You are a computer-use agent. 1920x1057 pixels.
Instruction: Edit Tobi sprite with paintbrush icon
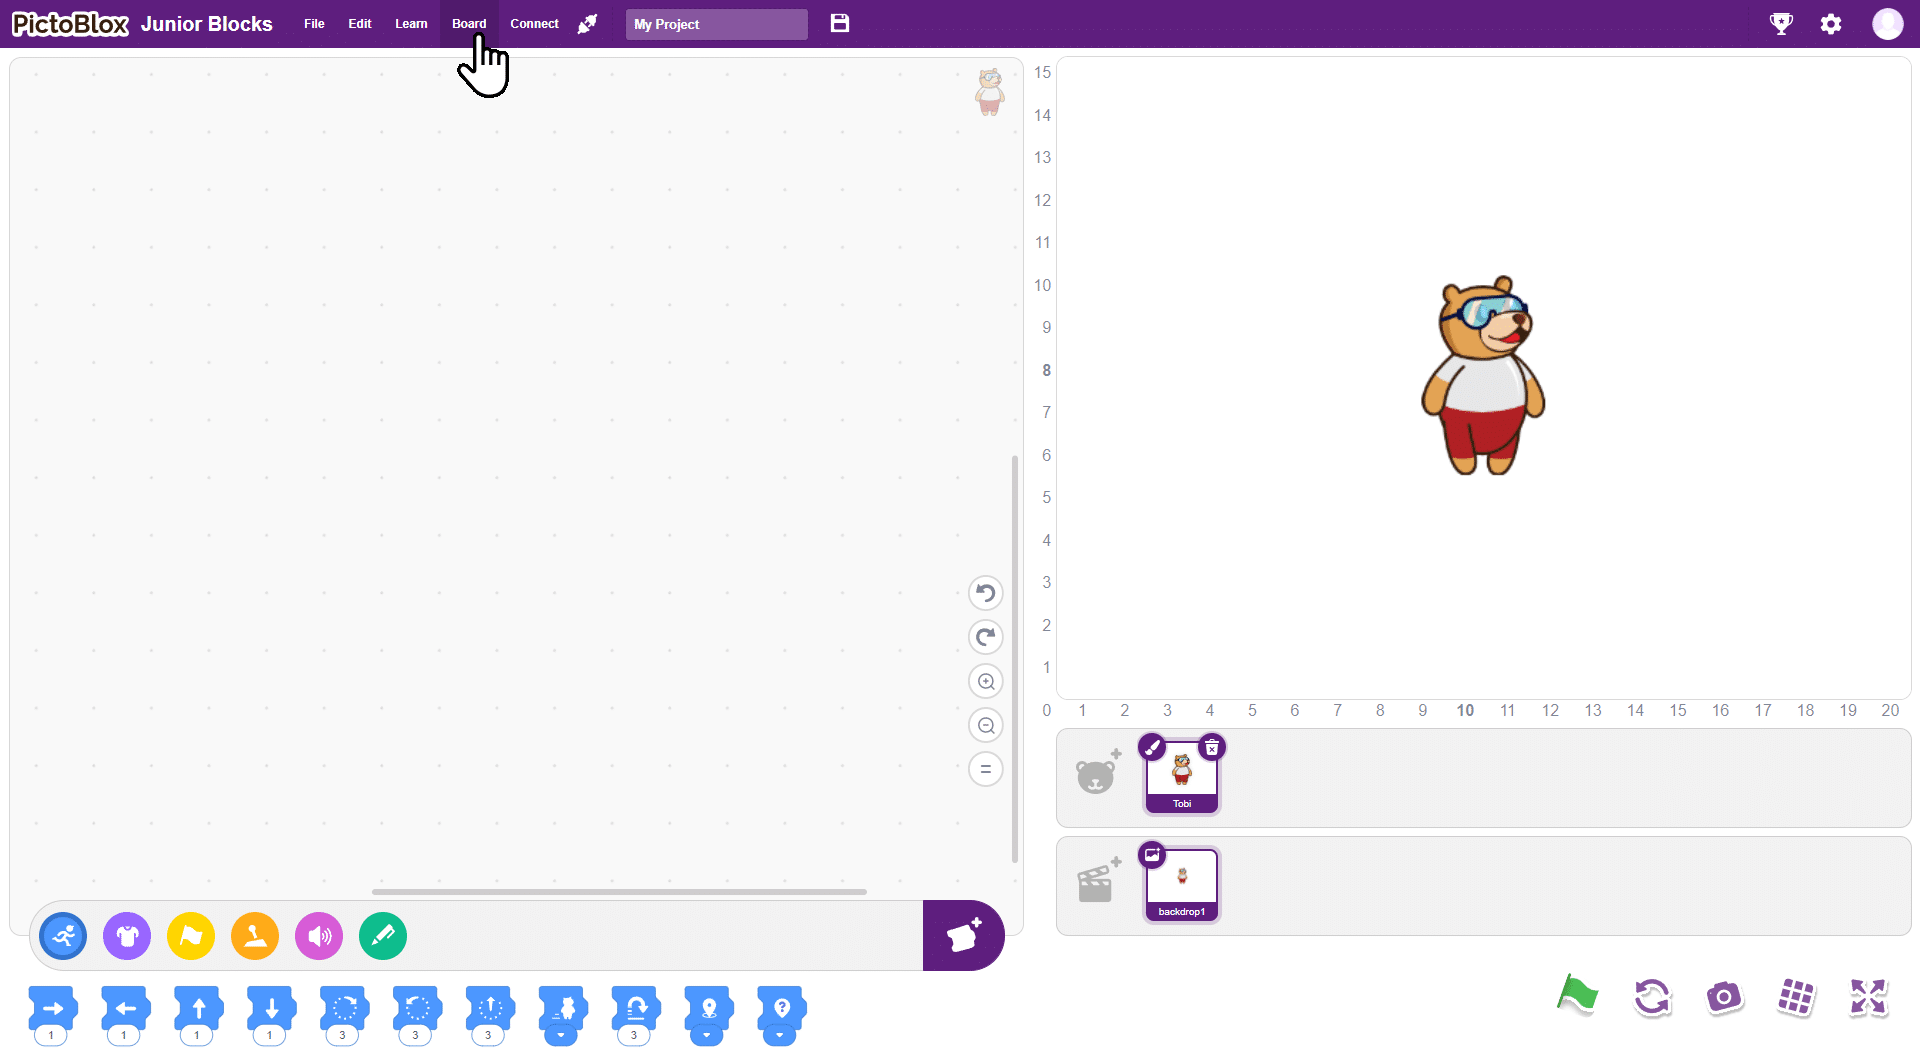(1152, 747)
